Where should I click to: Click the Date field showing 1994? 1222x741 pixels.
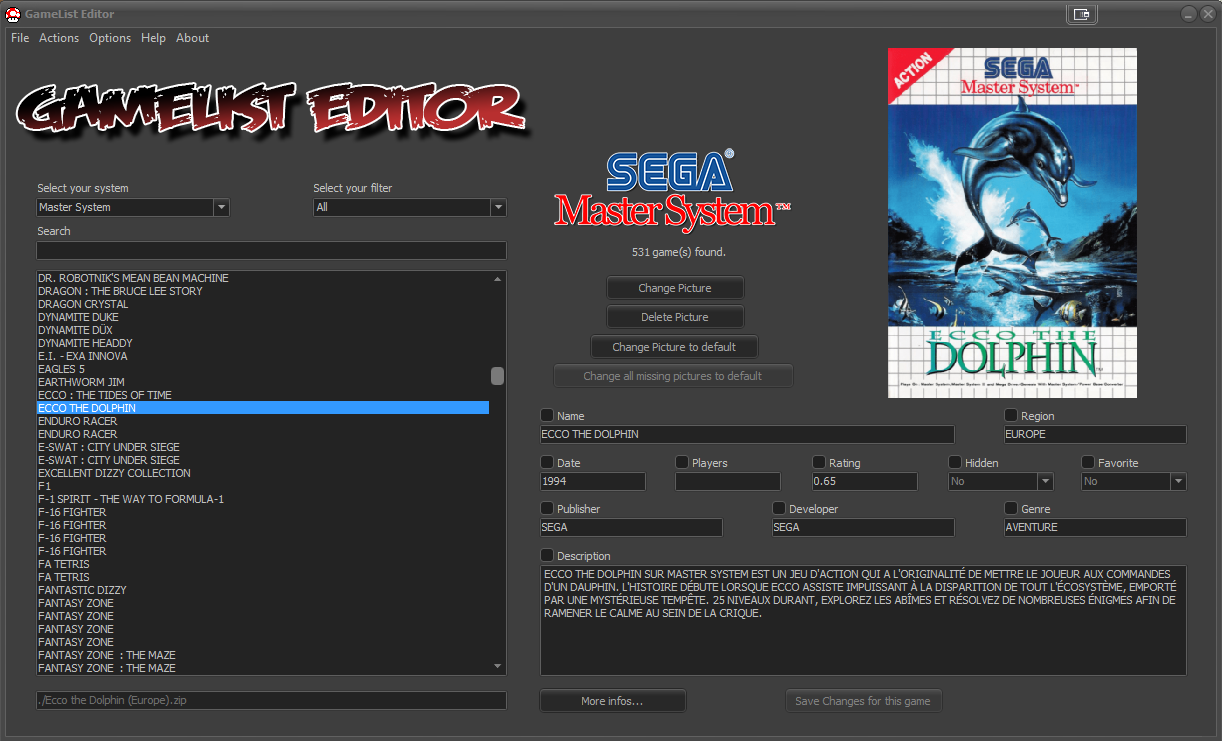tap(593, 481)
